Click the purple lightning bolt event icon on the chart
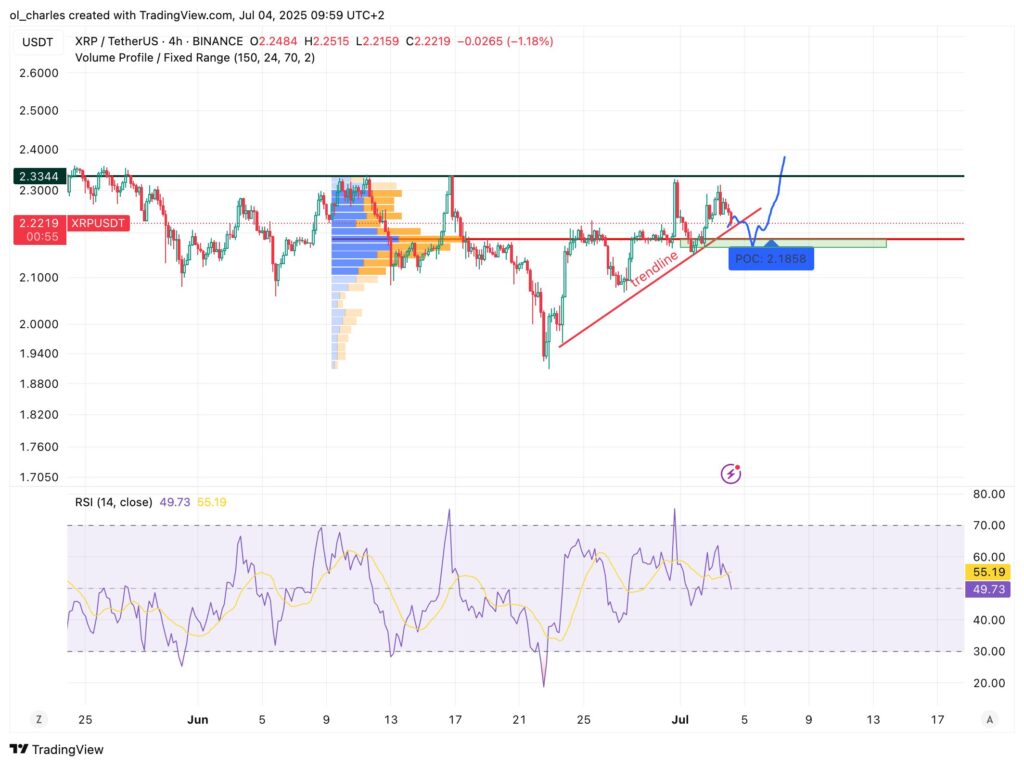The image size is (1024, 766). (x=731, y=473)
